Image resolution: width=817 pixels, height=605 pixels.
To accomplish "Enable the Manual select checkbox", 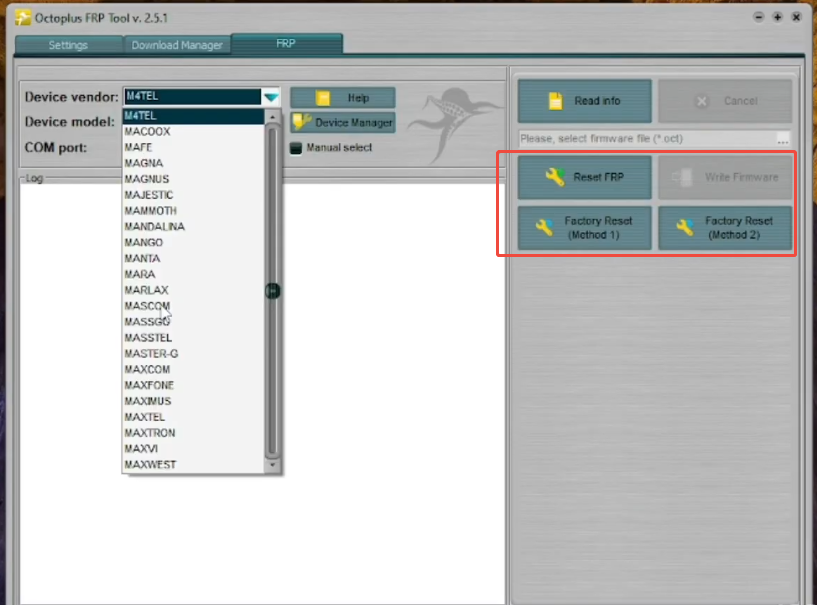I will pyautogui.click(x=296, y=148).
